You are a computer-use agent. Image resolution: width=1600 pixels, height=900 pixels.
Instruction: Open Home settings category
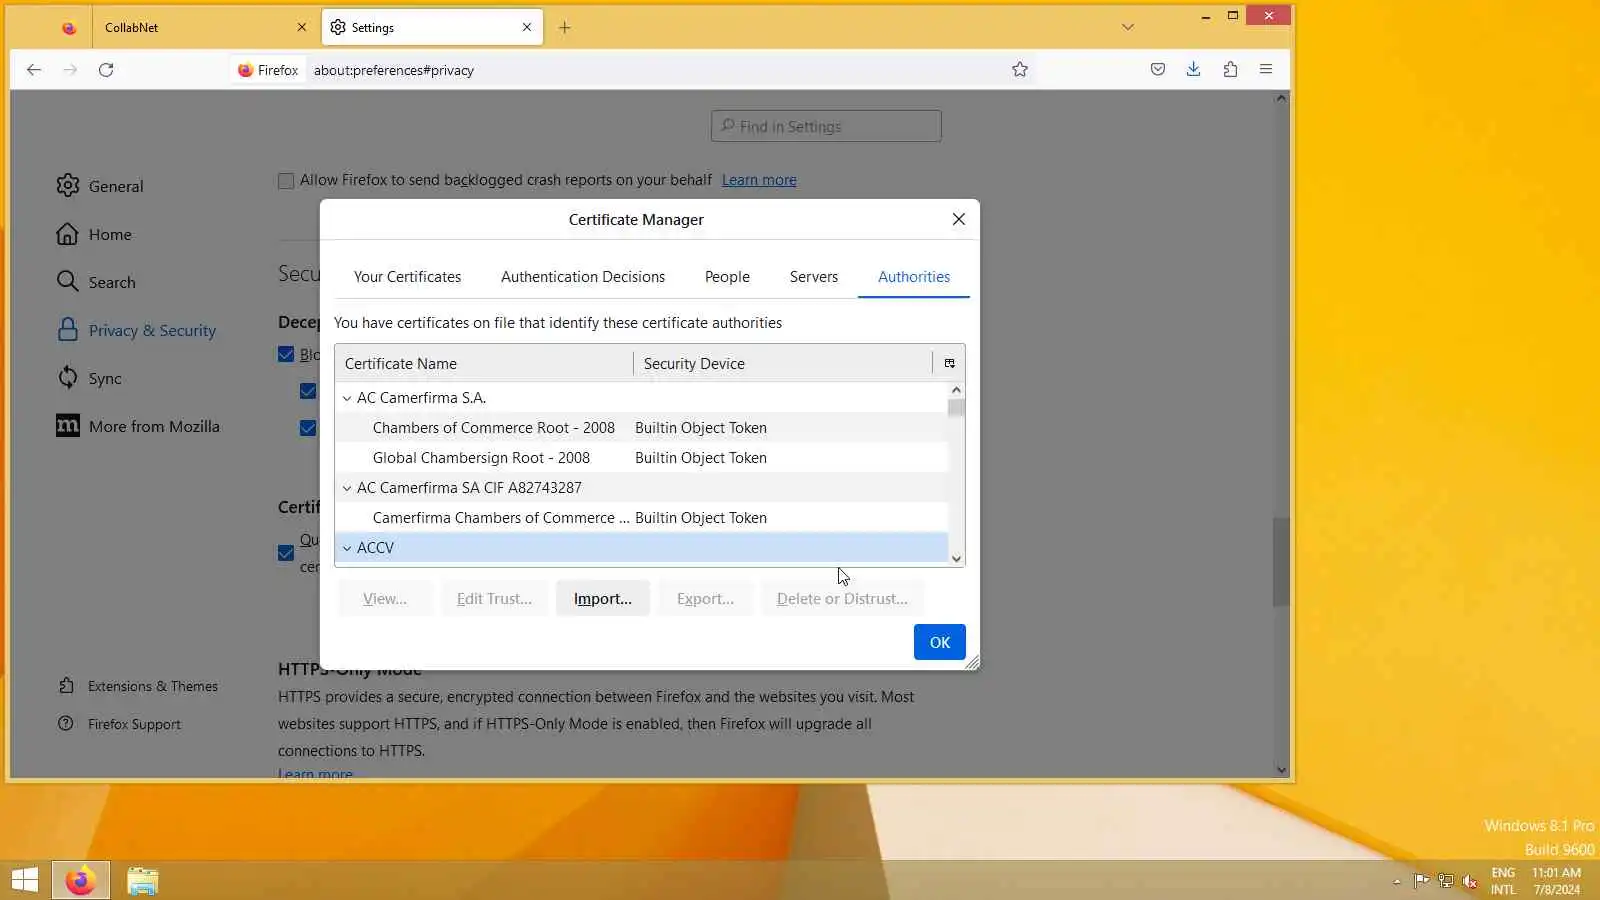click(94, 234)
